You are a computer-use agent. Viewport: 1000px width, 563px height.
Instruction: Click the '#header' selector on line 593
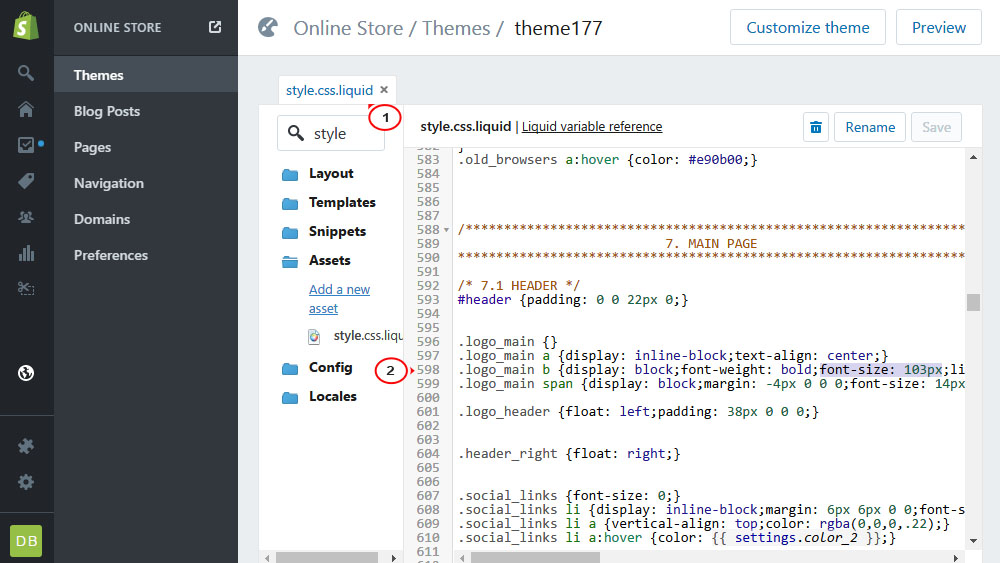point(485,300)
